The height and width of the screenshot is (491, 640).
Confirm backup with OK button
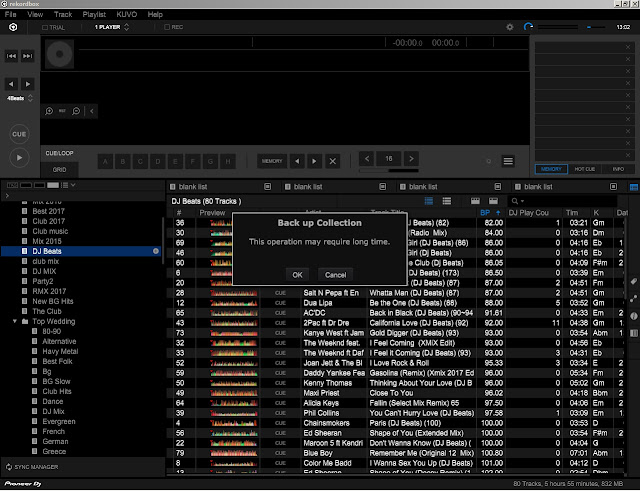(x=297, y=275)
